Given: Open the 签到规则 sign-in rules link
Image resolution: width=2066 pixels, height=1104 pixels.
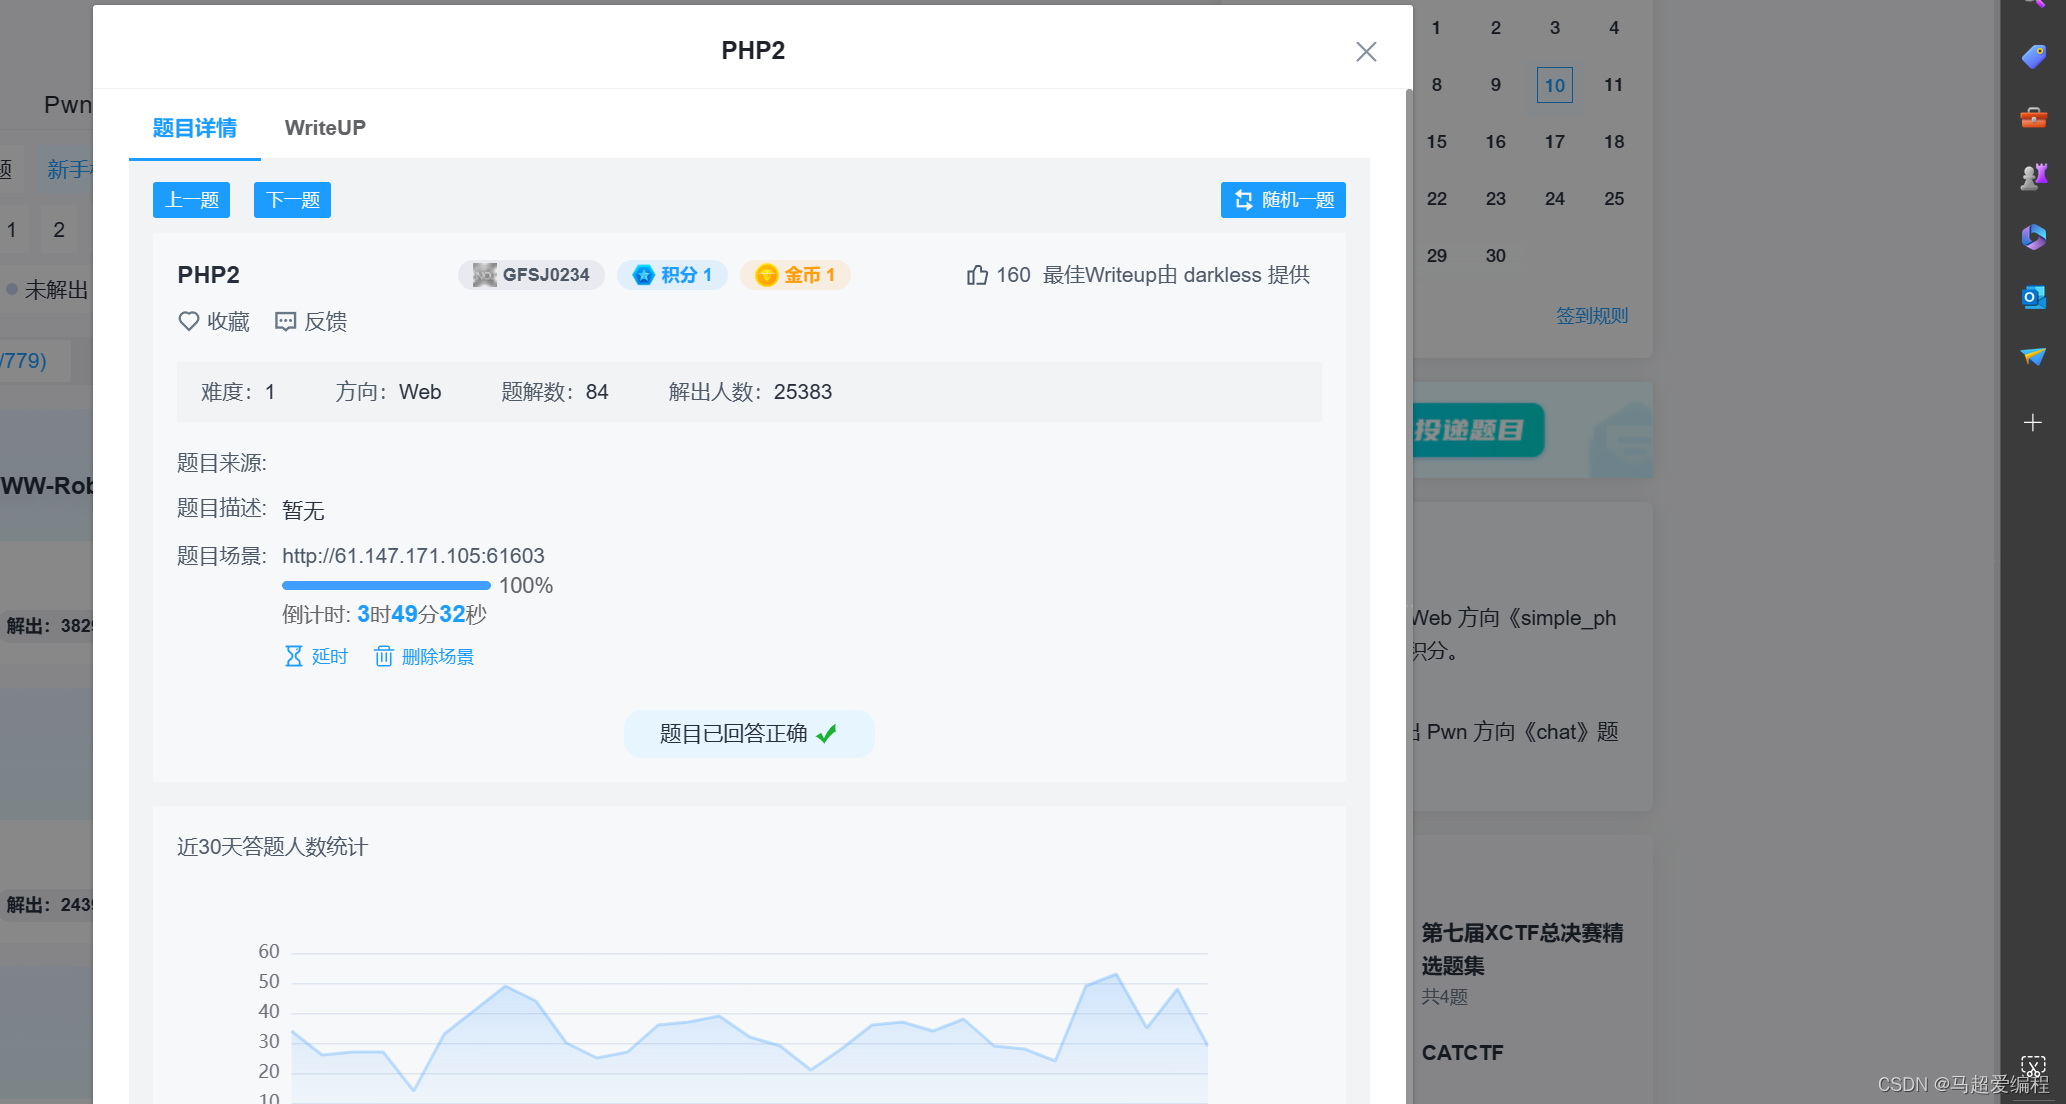Looking at the screenshot, I should click(x=1592, y=316).
